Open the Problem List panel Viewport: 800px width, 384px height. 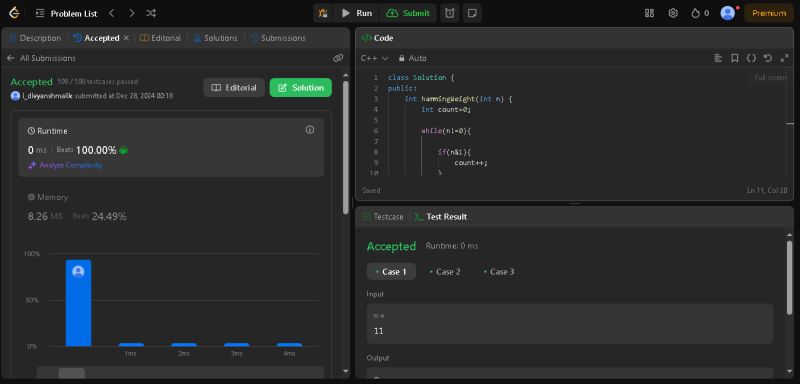coord(66,13)
